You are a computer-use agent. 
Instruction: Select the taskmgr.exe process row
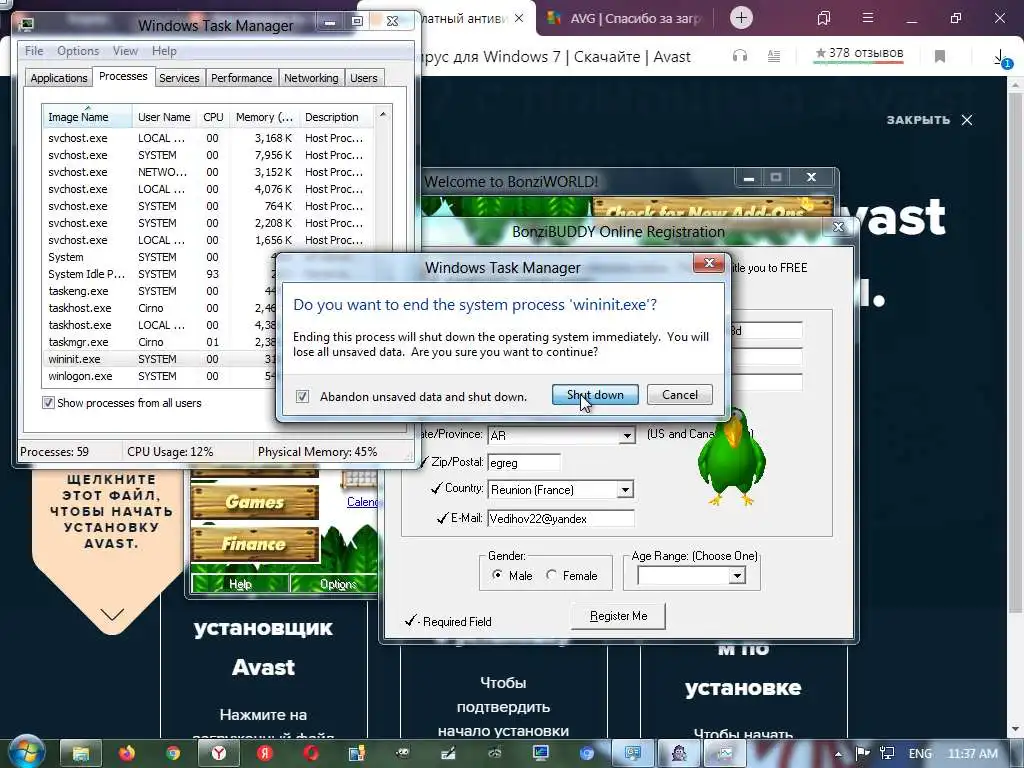tap(160, 342)
